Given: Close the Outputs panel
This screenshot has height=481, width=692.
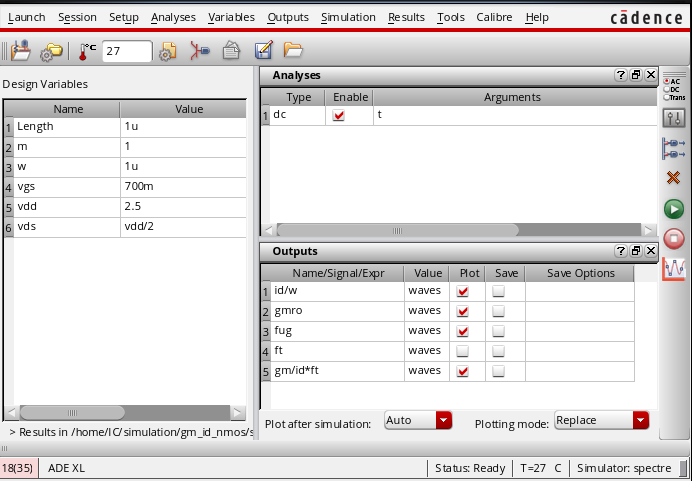Looking at the screenshot, I should click(x=651, y=251).
